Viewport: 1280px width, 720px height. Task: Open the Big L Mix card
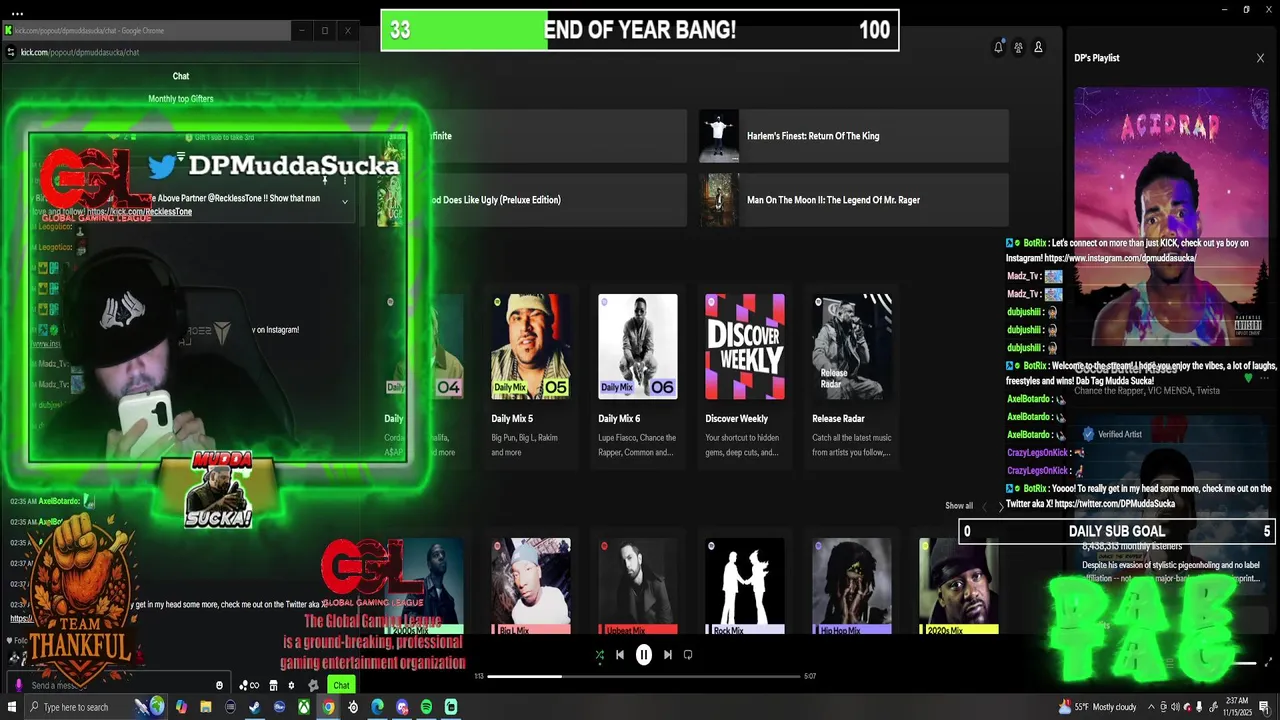tap(531, 587)
